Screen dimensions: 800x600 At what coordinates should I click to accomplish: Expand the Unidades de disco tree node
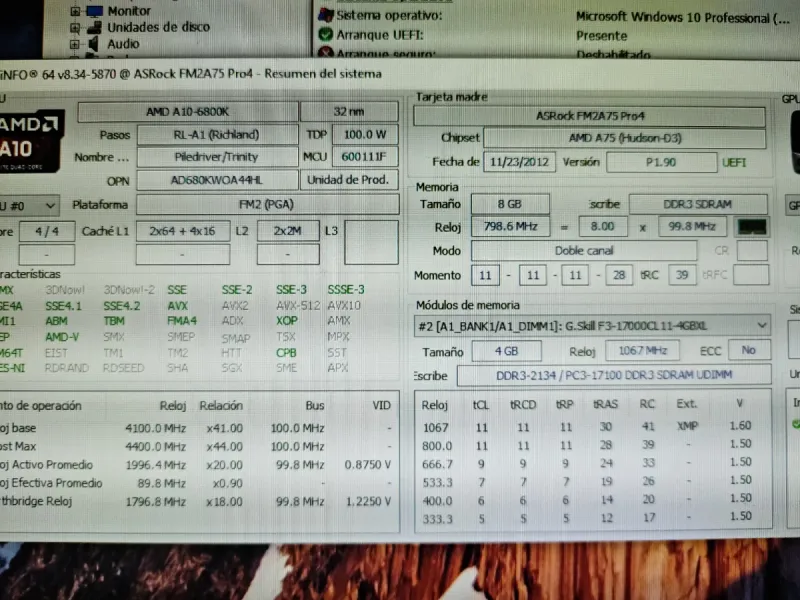click(x=75, y=28)
